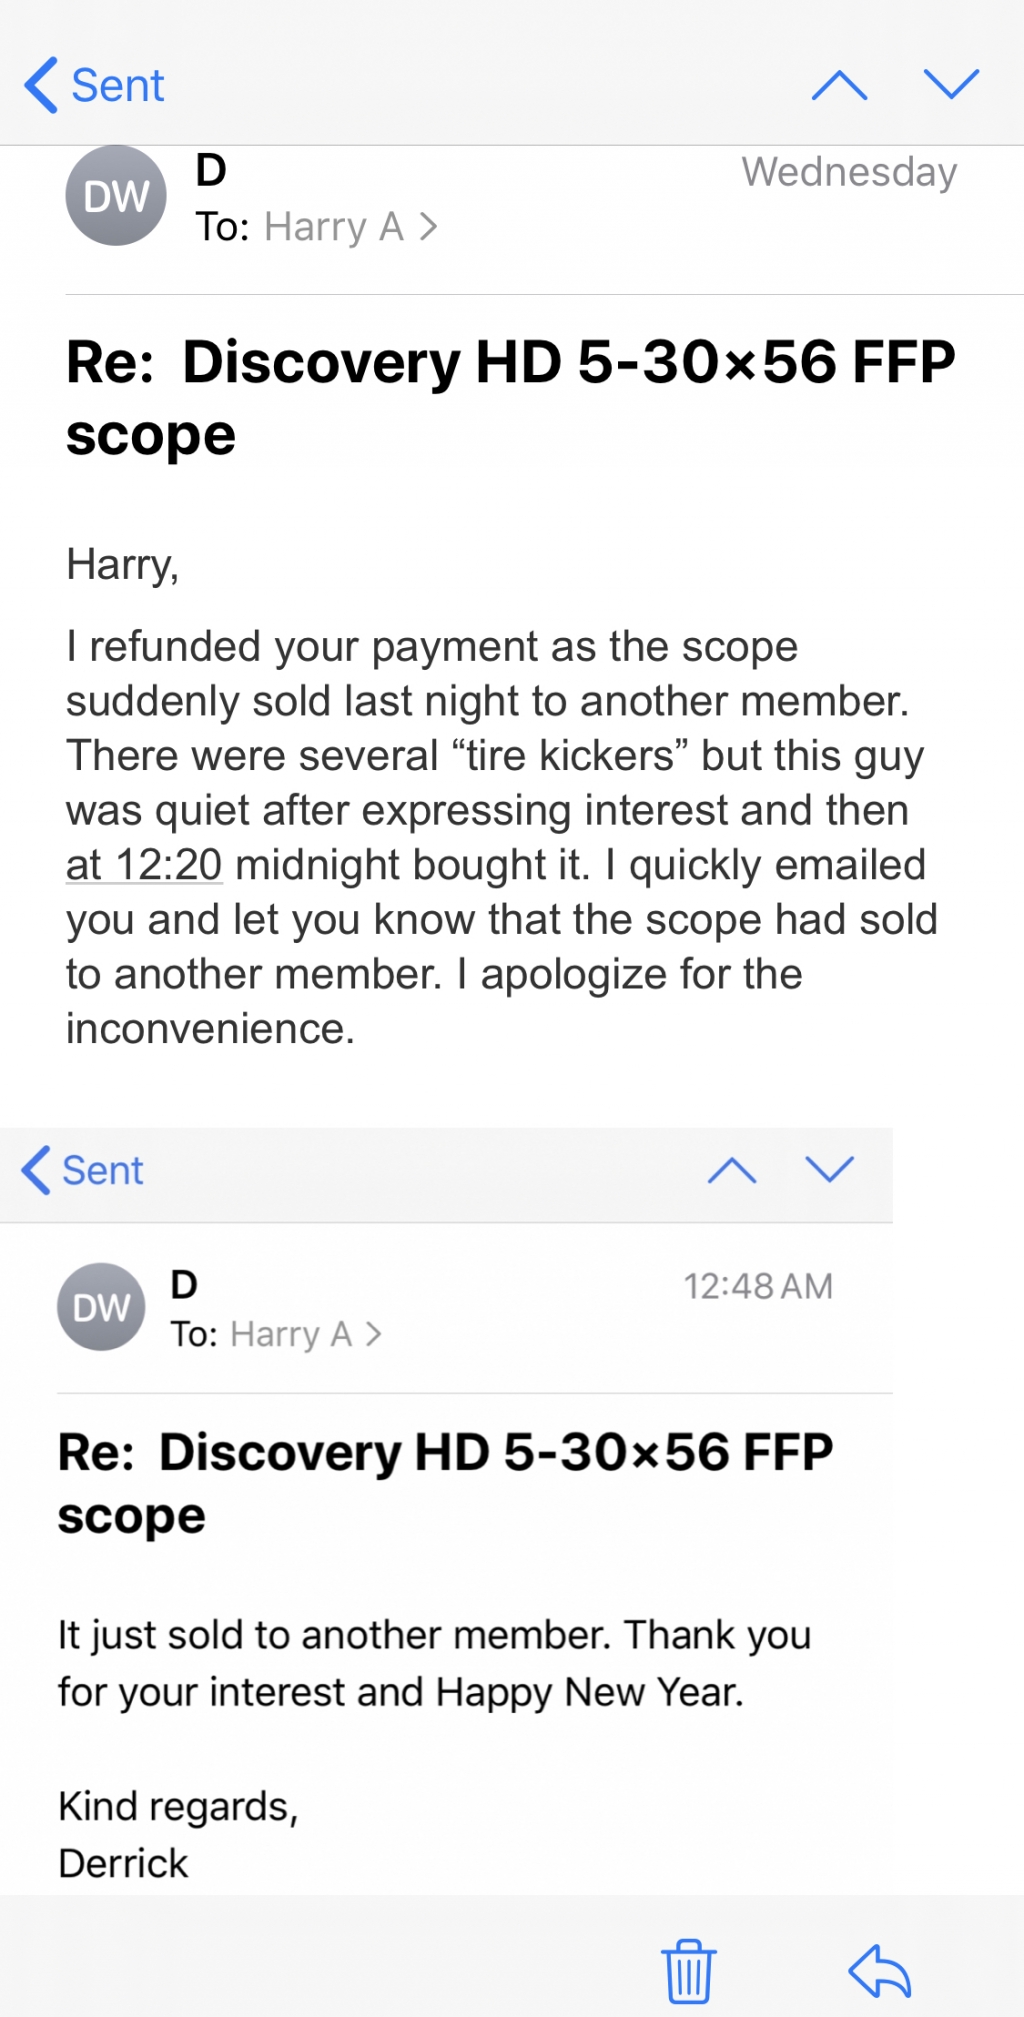Image resolution: width=1024 pixels, height=2017 pixels.
Task: Select the 'Kind regards, Derrick' signature text
Action: 178,1835
